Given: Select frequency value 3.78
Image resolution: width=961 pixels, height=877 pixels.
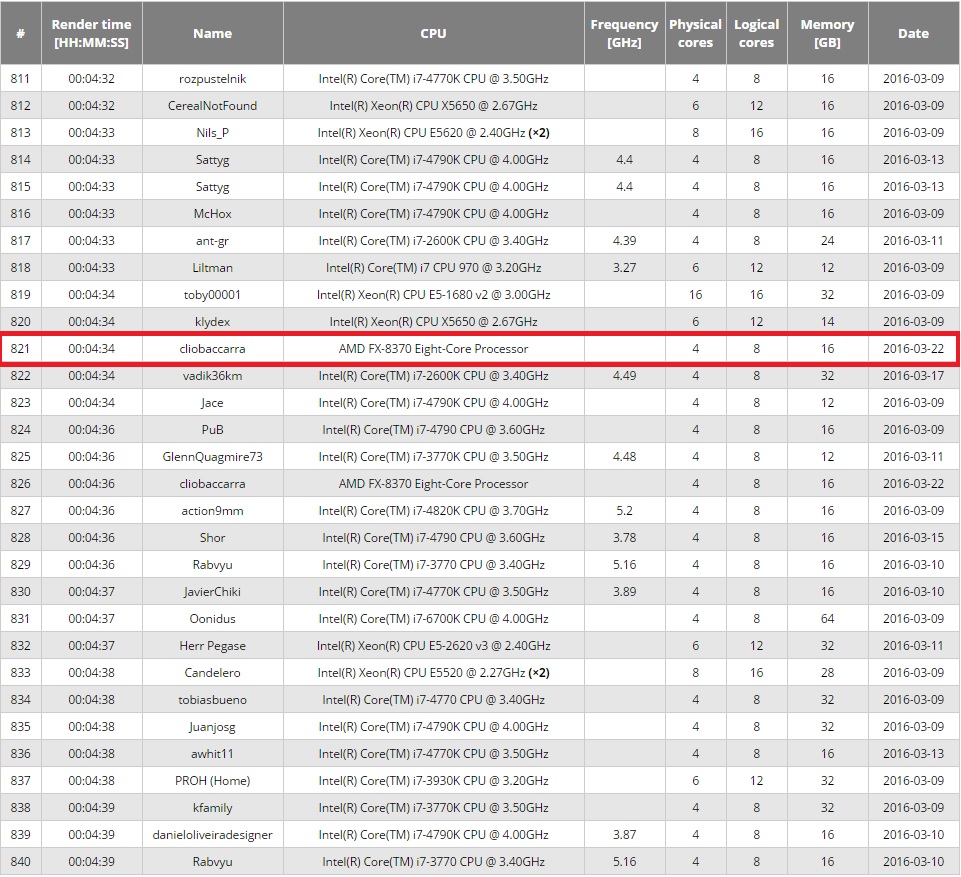Looking at the screenshot, I should [x=624, y=537].
